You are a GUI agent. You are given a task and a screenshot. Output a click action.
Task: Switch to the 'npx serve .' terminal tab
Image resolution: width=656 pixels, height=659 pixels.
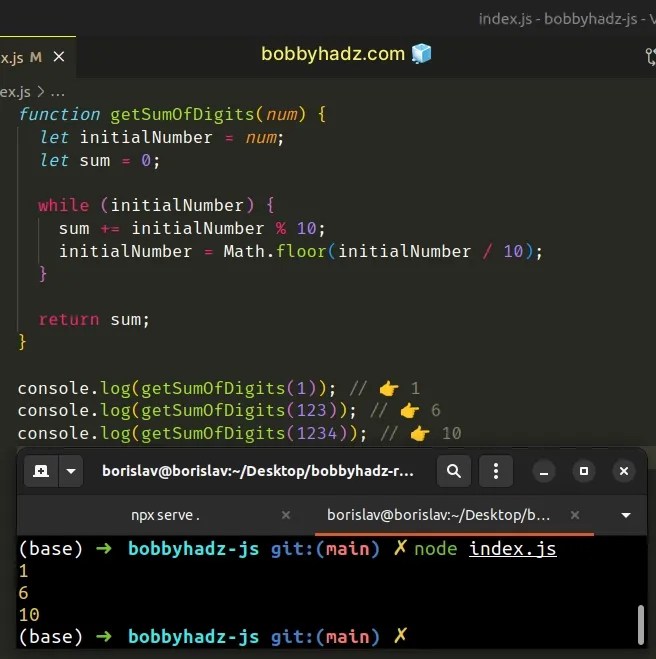[166, 515]
